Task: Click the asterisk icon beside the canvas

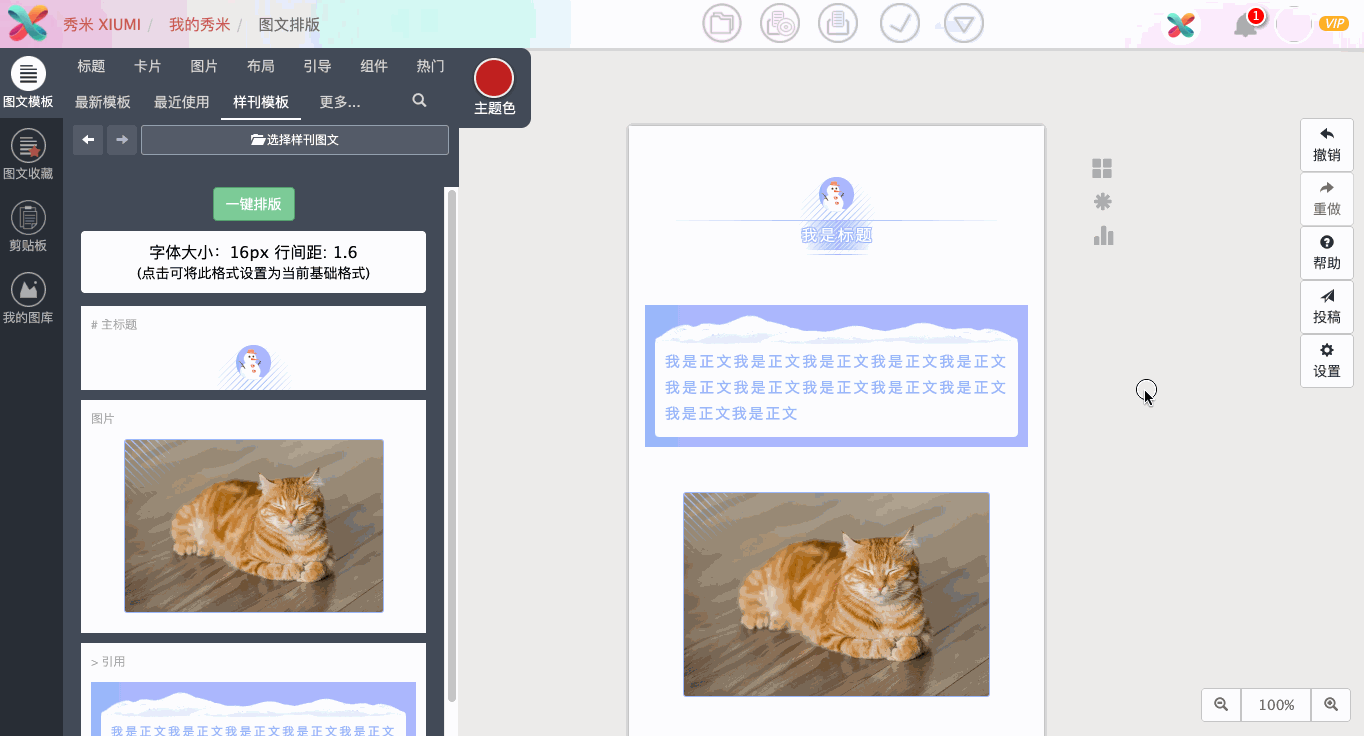Action: click(x=1102, y=202)
